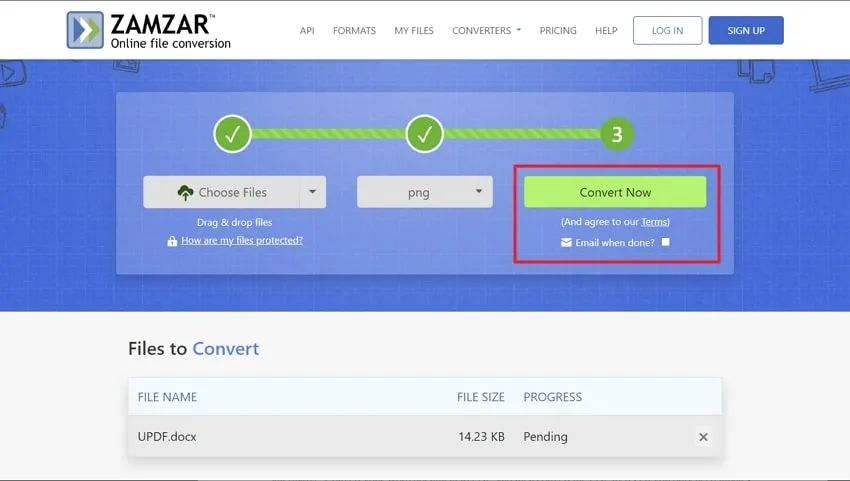The height and width of the screenshot is (481, 850).
Task: Open How are my files protected link
Action: 242,240
